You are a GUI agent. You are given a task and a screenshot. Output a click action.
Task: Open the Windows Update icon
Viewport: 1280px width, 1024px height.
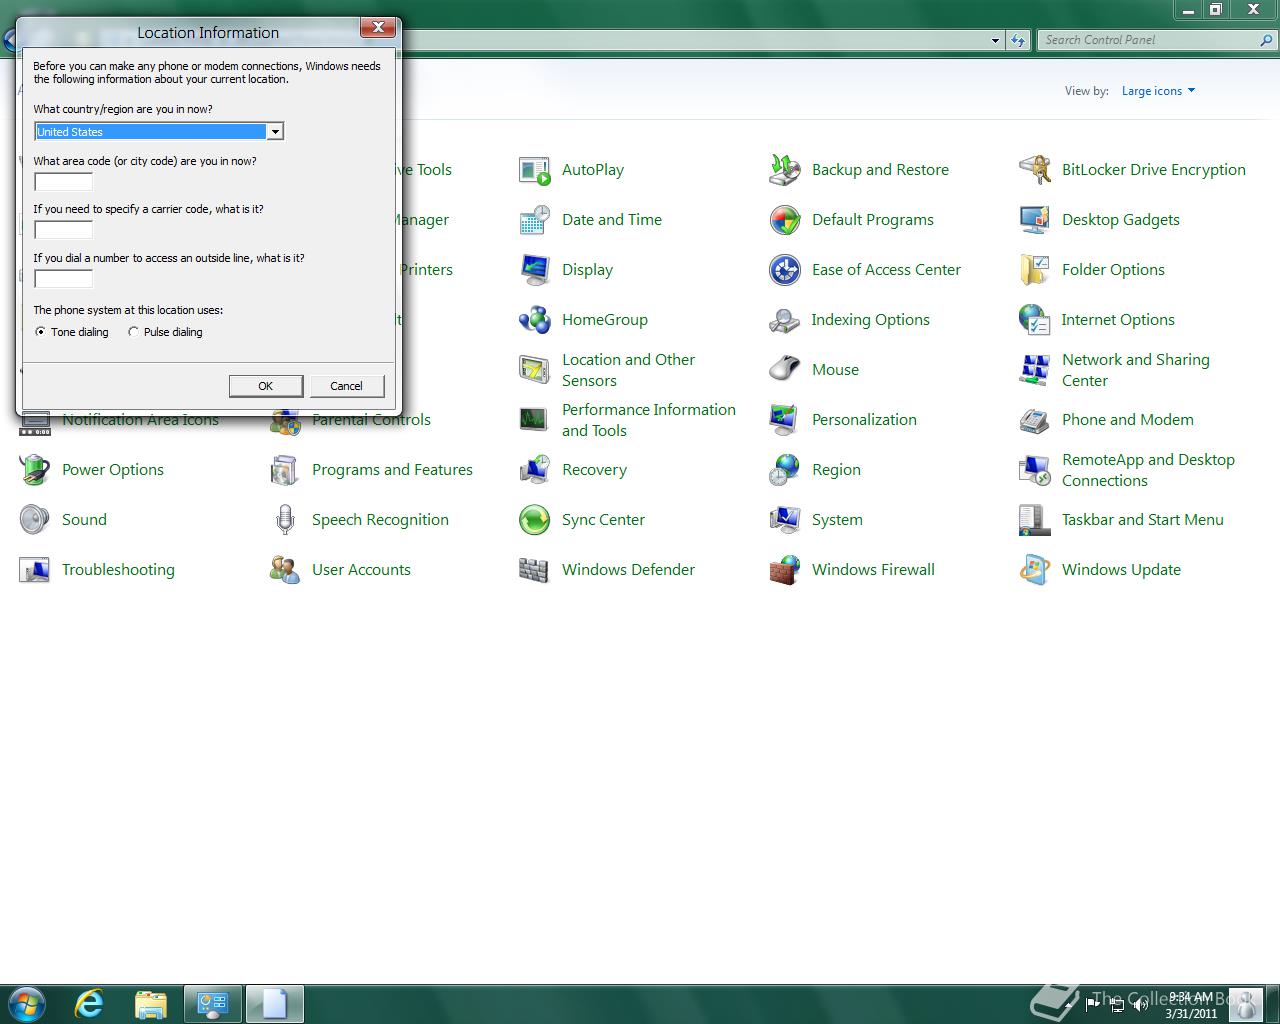(x=1035, y=570)
